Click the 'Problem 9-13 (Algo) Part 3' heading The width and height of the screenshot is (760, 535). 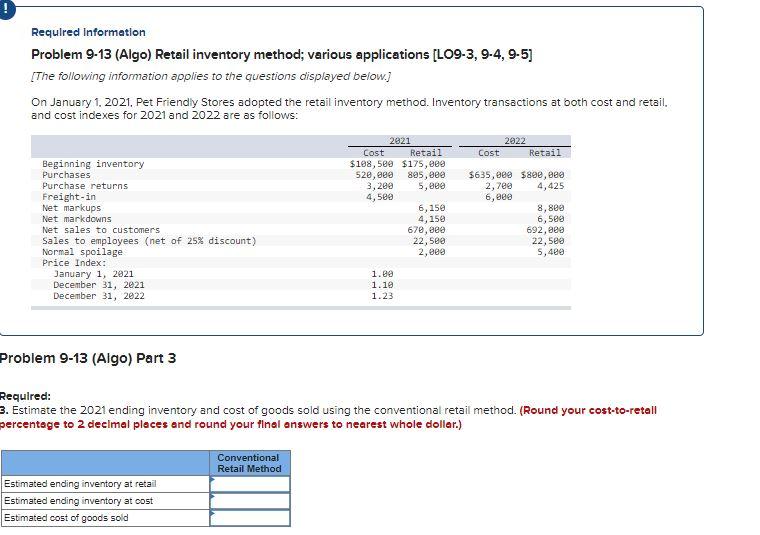tap(88, 358)
